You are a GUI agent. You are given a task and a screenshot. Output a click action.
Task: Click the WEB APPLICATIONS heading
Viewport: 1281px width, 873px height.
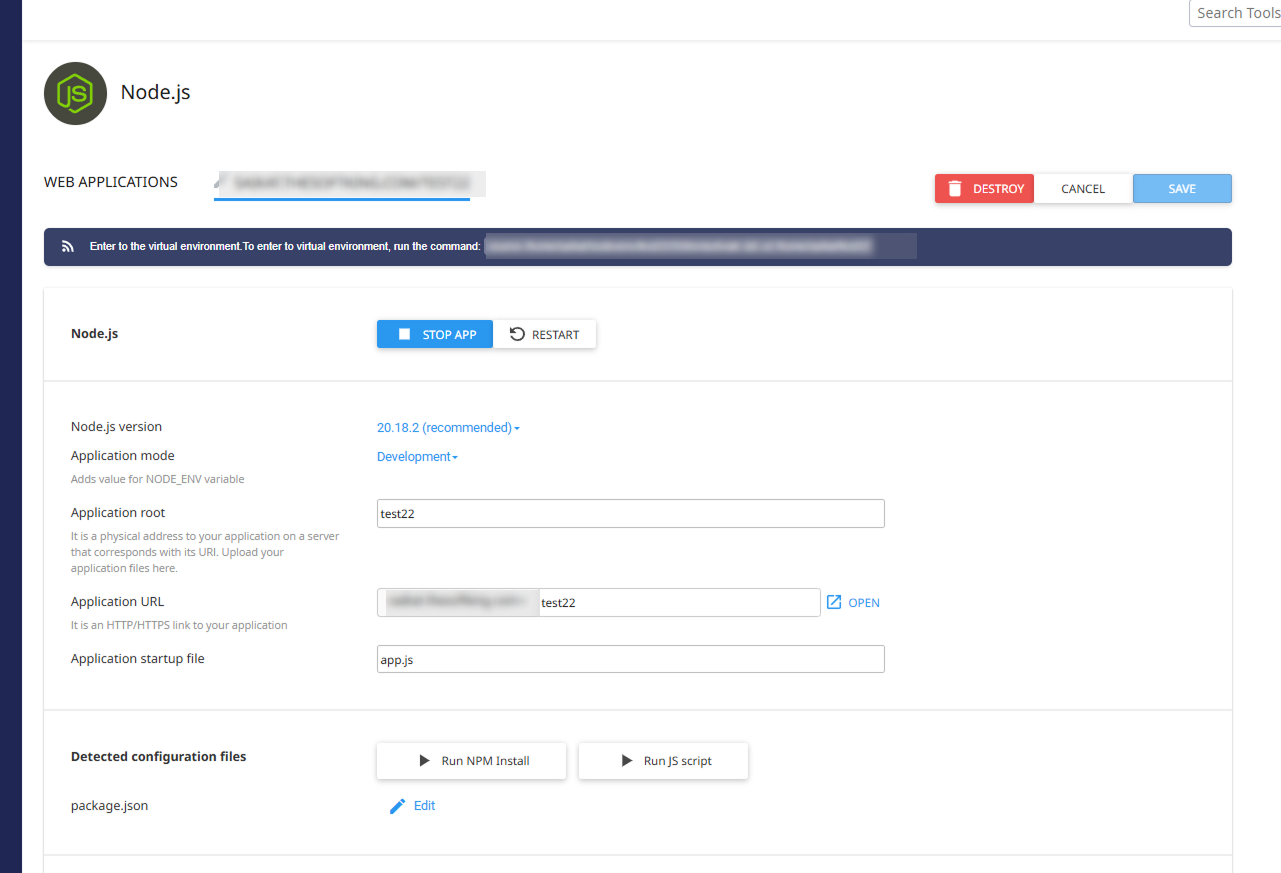click(x=111, y=182)
